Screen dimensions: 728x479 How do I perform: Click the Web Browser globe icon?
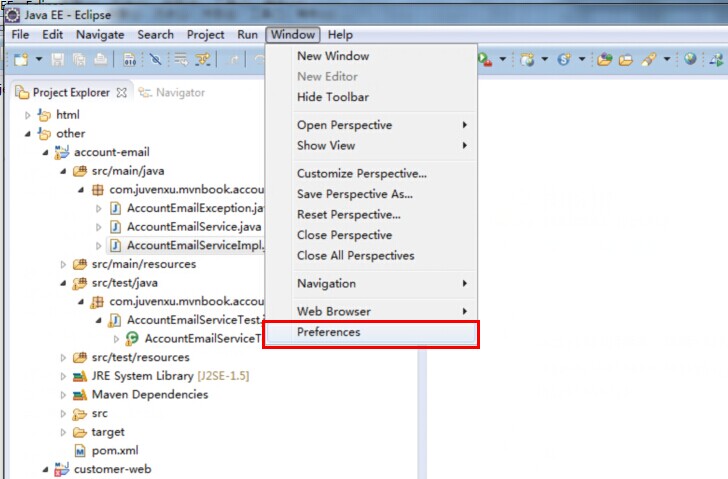click(x=690, y=58)
